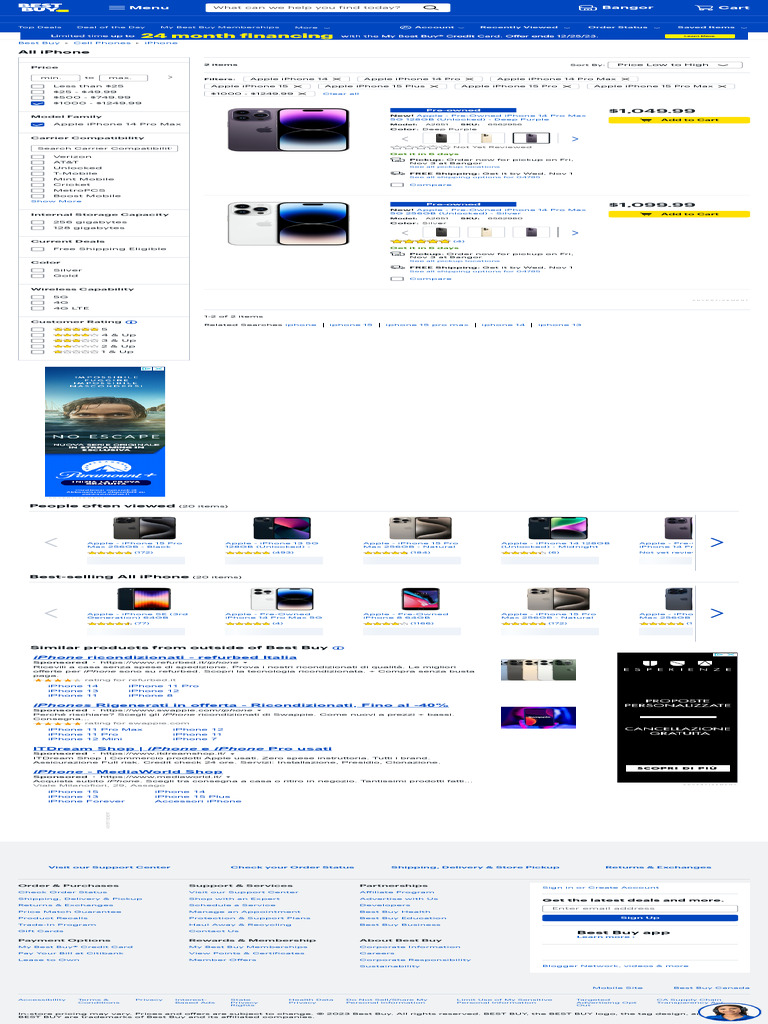Select black swatch on Silver iPhone product

(441, 232)
